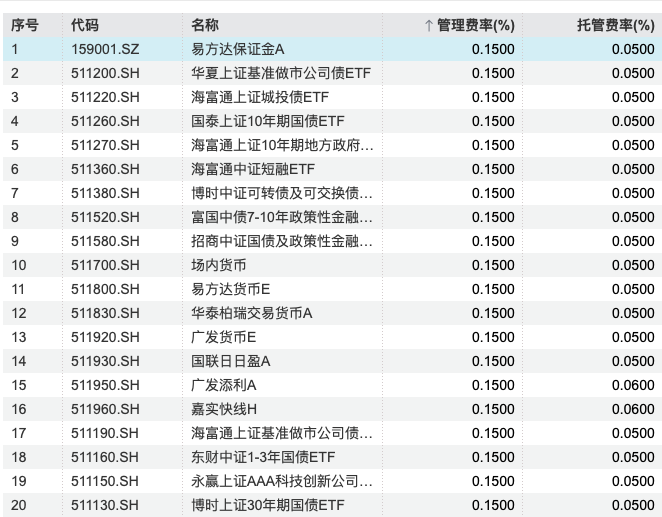Select code 511150.SH
The width and height of the screenshot is (662, 517).
(x=105, y=482)
